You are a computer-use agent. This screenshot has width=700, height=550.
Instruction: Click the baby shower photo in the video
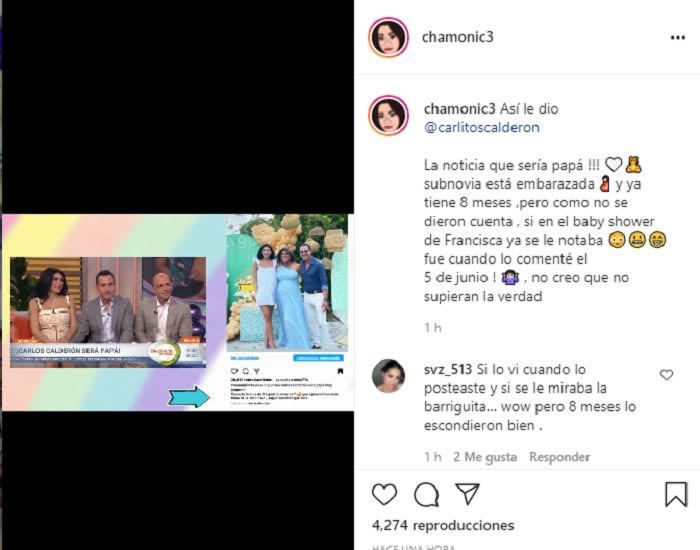click(287, 283)
